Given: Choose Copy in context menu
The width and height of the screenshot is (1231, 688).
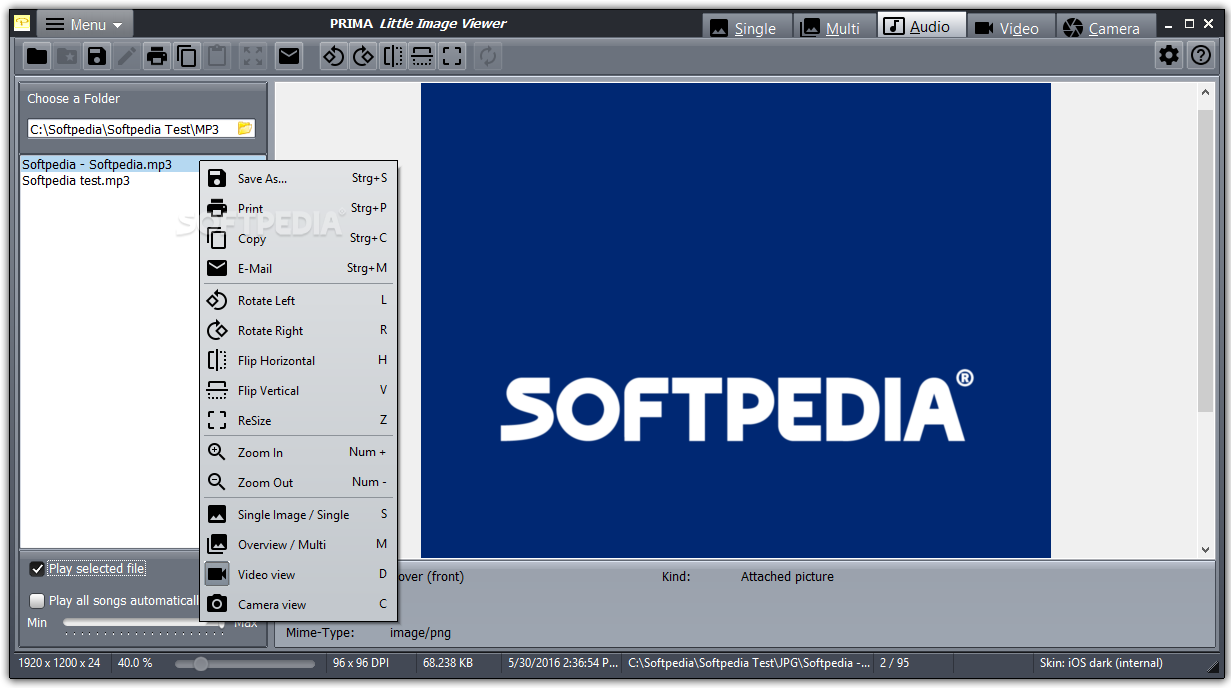Looking at the screenshot, I should [298, 239].
